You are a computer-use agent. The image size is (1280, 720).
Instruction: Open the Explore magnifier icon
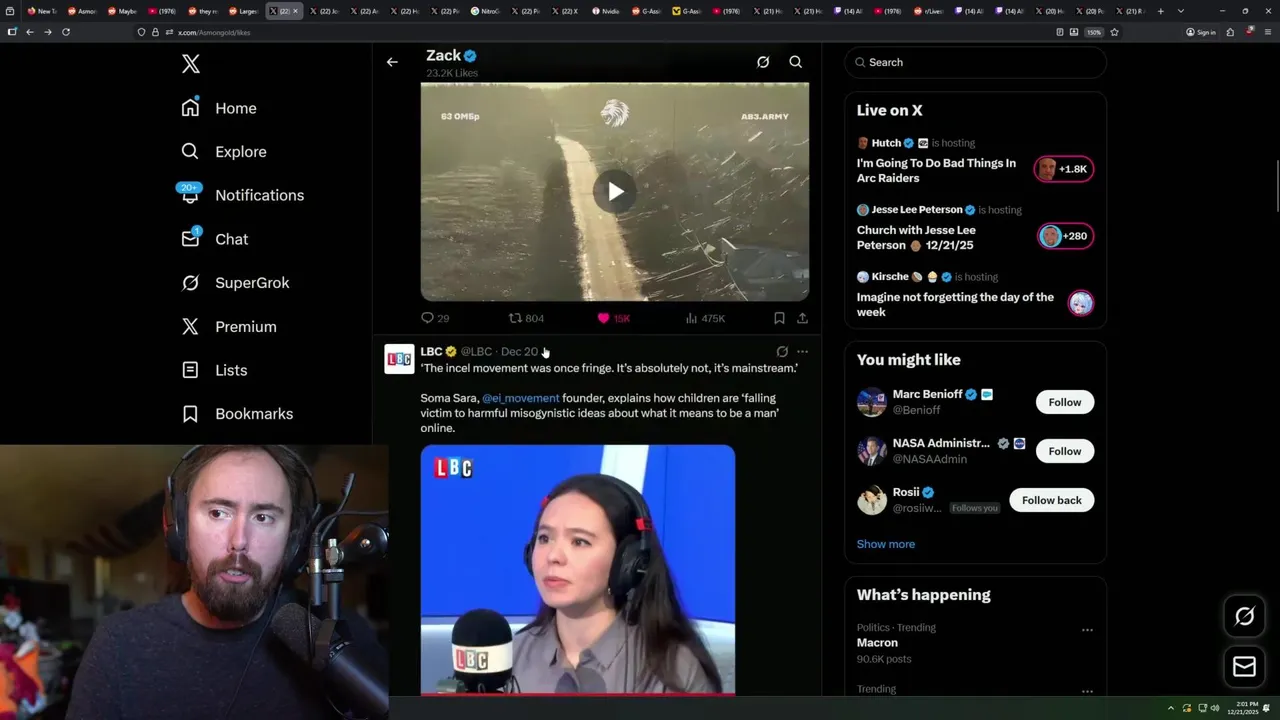[190, 151]
